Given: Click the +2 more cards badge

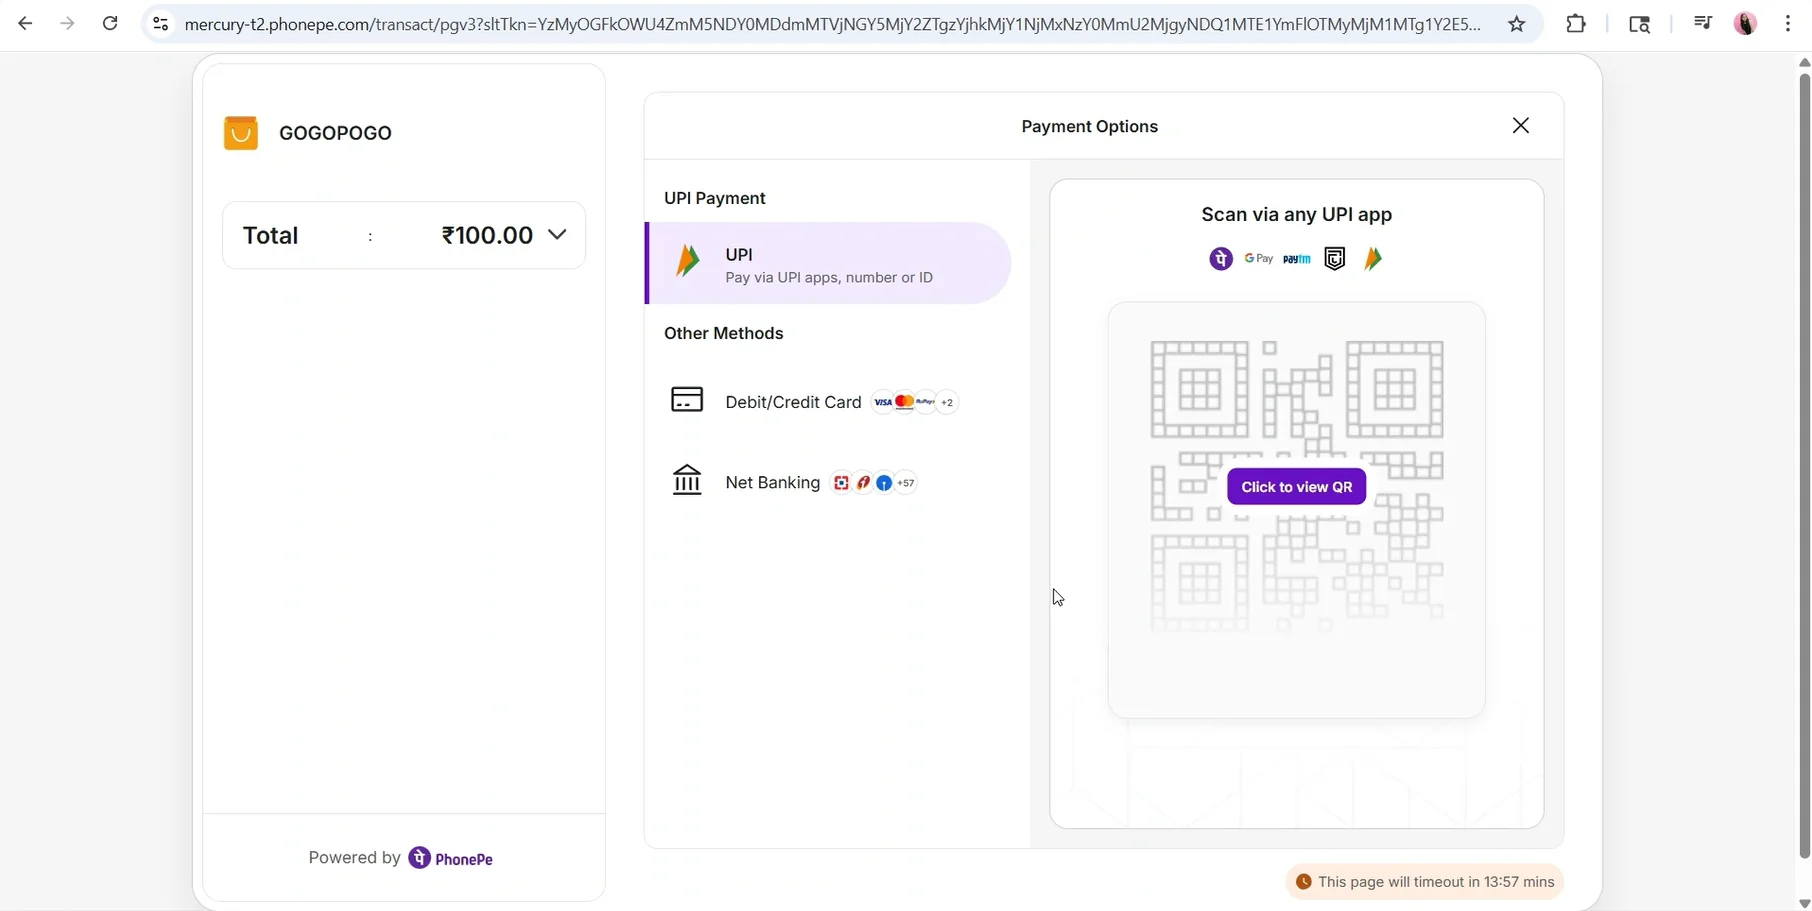Looking at the screenshot, I should 947,402.
